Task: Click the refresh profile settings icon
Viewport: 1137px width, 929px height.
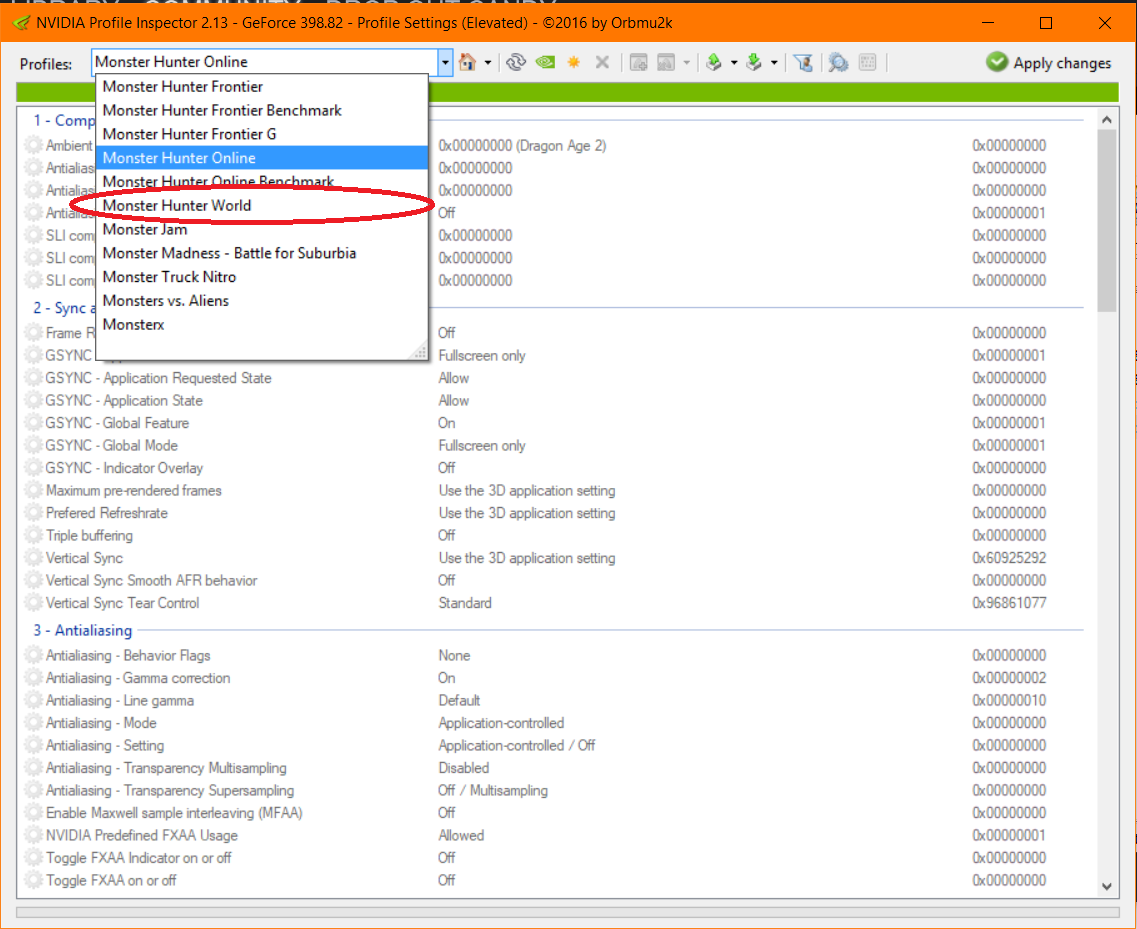Action: (x=516, y=62)
